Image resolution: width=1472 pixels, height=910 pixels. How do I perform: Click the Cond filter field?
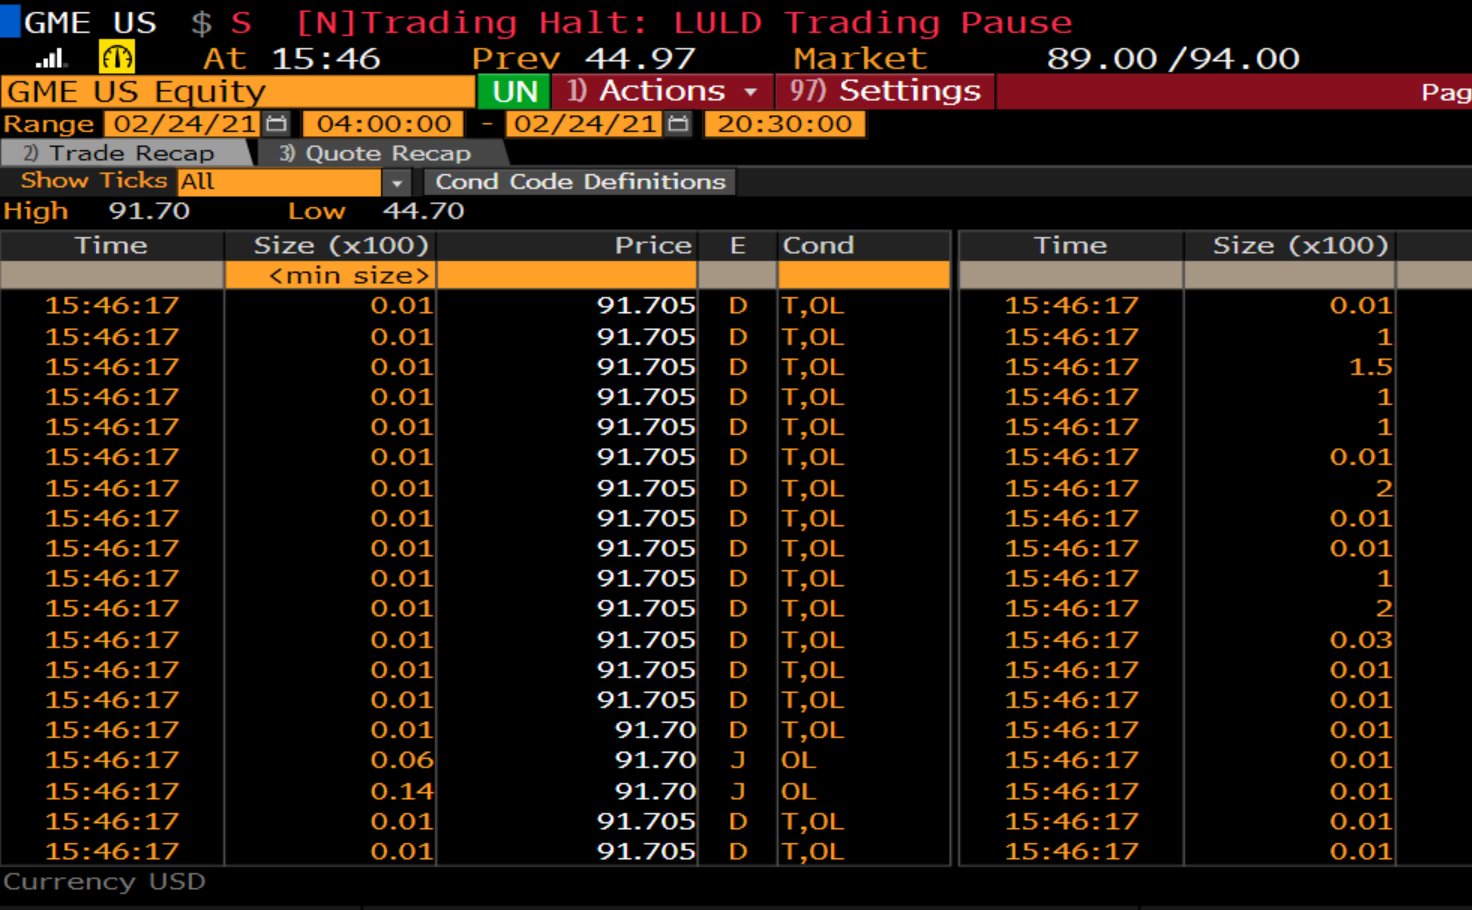864,276
